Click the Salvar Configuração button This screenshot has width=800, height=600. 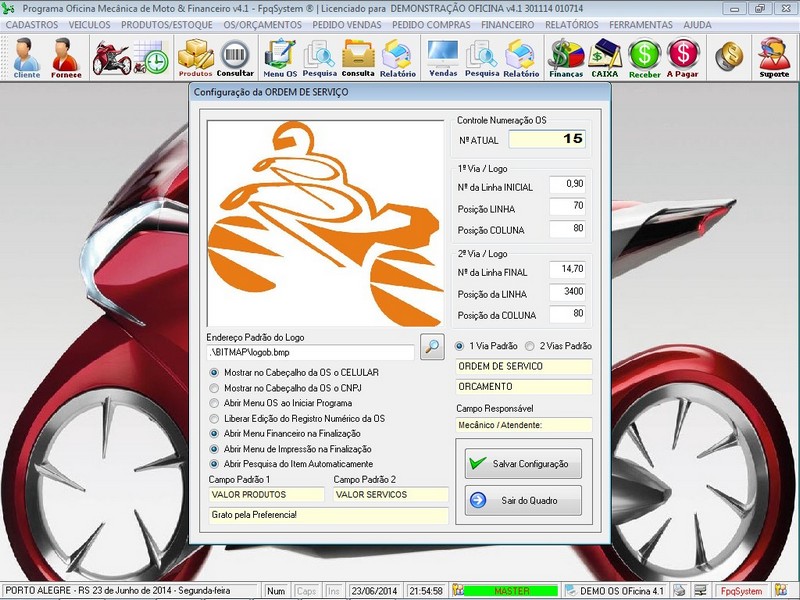[x=523, y=464]
